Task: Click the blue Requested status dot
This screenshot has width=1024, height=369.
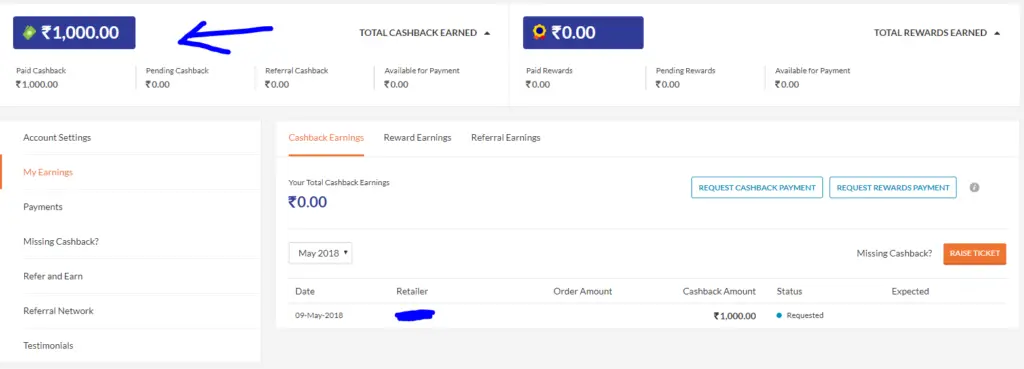Action: click(x=779, y=315)
